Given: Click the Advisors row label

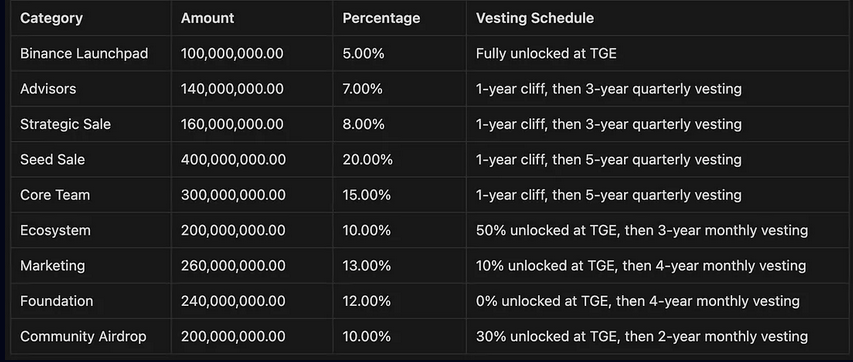Looking at the screenshot, I should point(48,89).
